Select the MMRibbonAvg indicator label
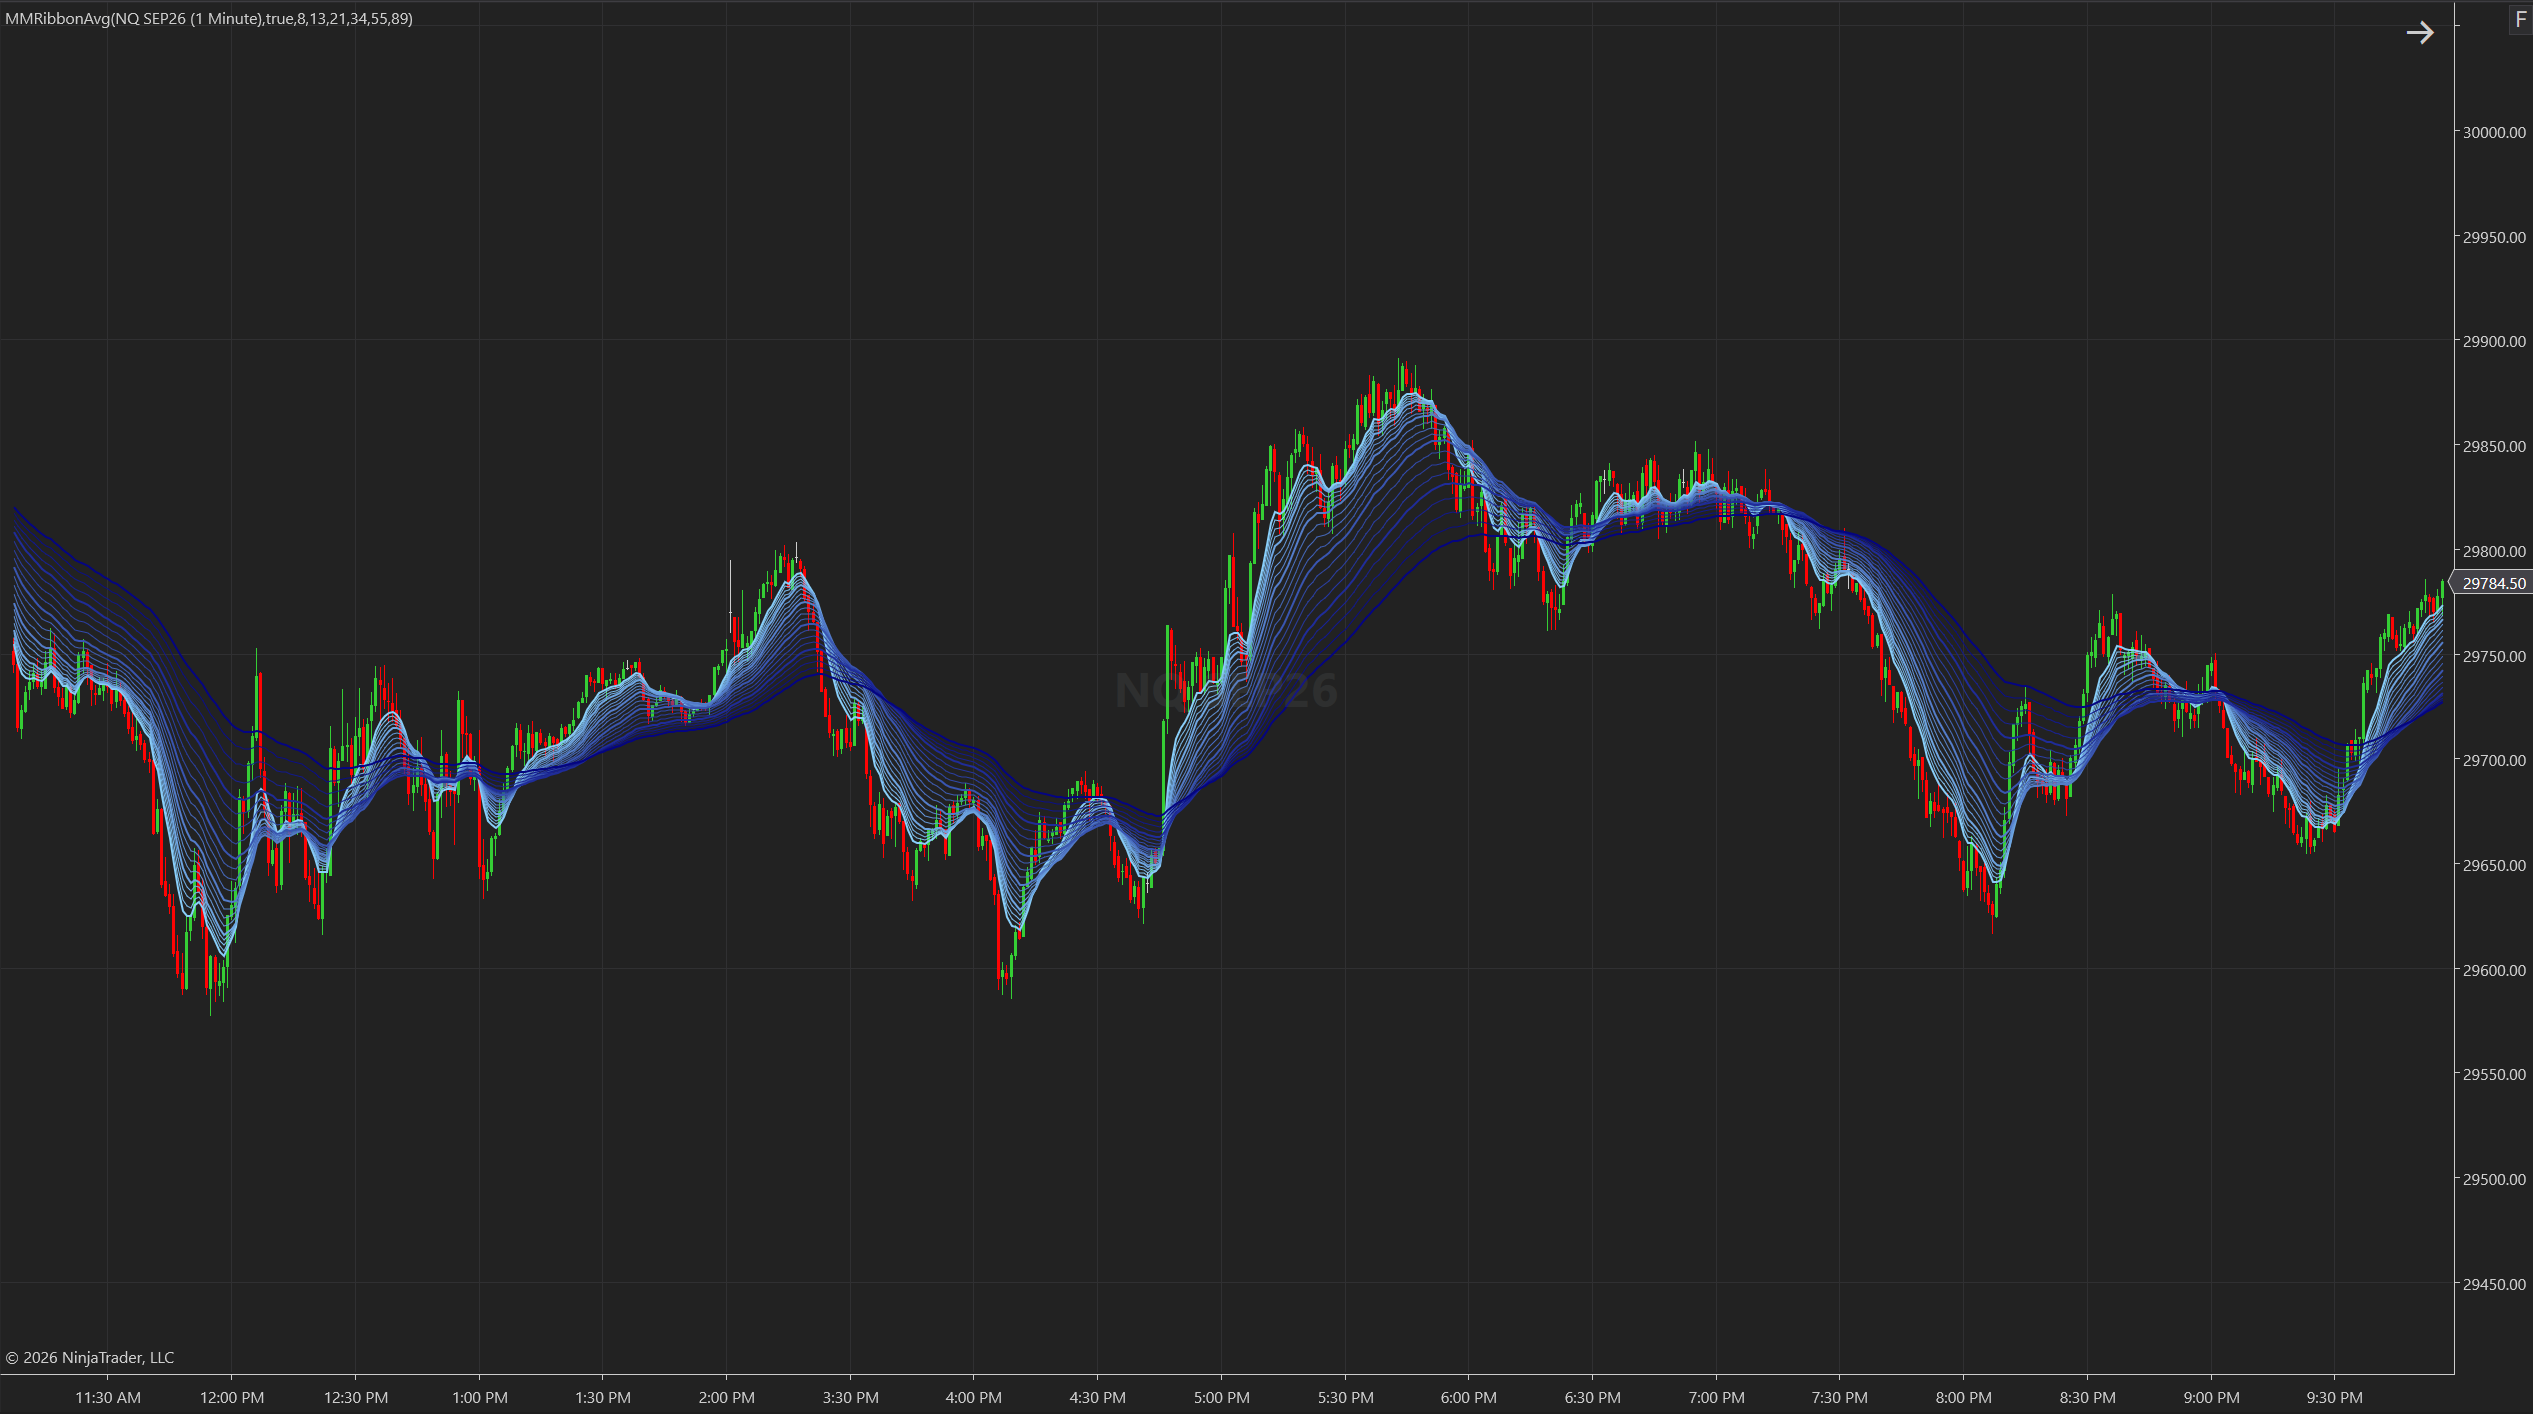 [208, 18]
